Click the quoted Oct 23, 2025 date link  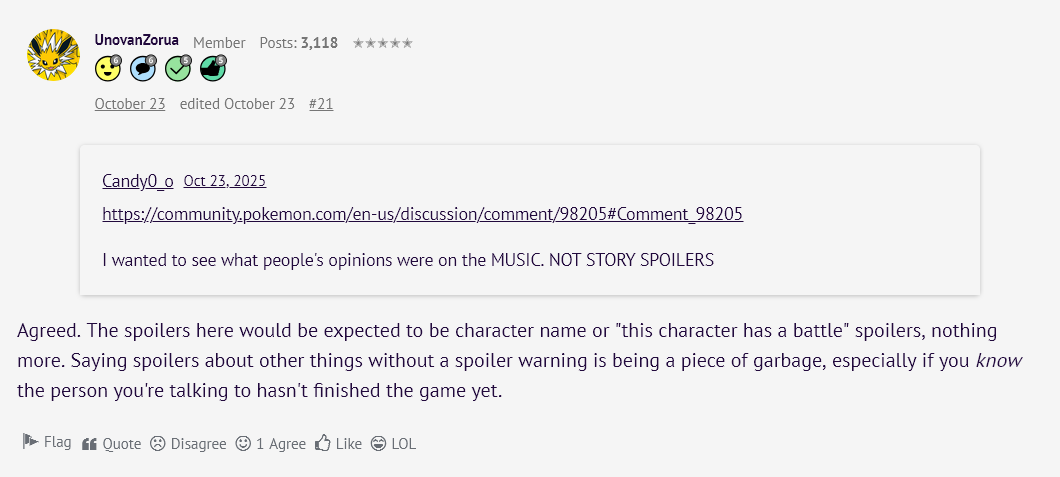coord(225,181)
